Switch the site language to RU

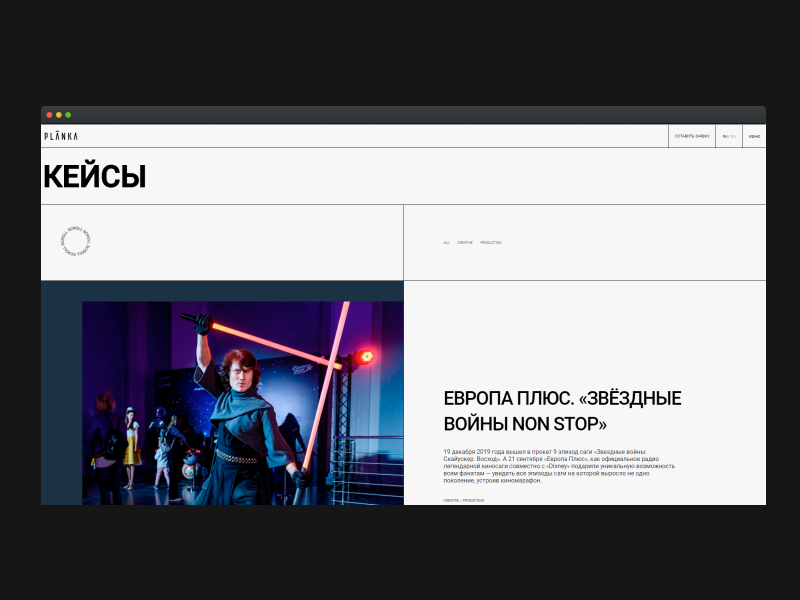pyautogui.click(x=725, y=137)
